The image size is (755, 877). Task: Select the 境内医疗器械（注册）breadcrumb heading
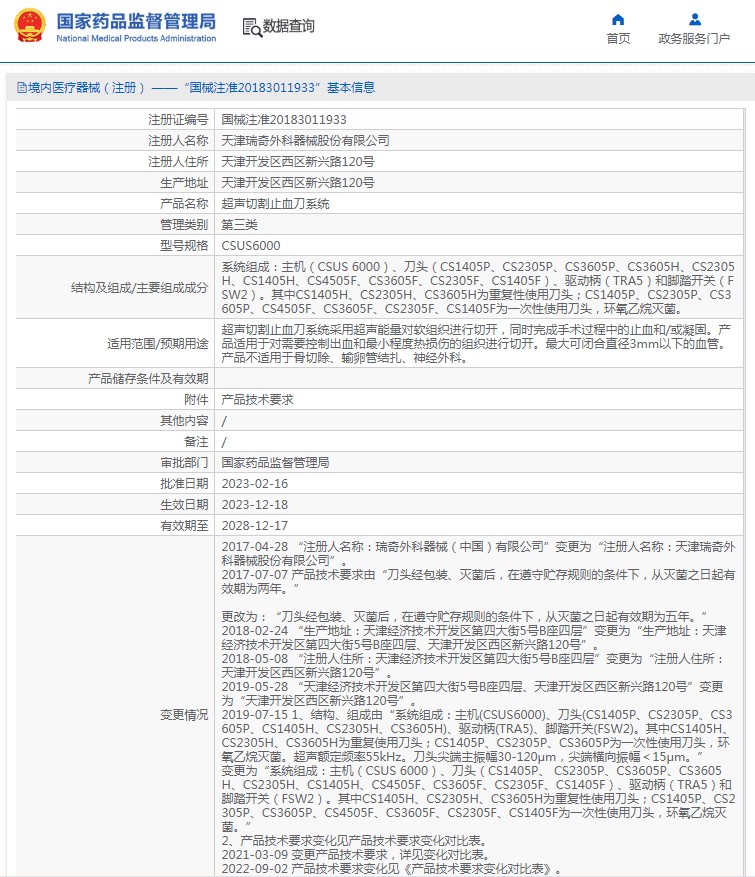[86, 88]
